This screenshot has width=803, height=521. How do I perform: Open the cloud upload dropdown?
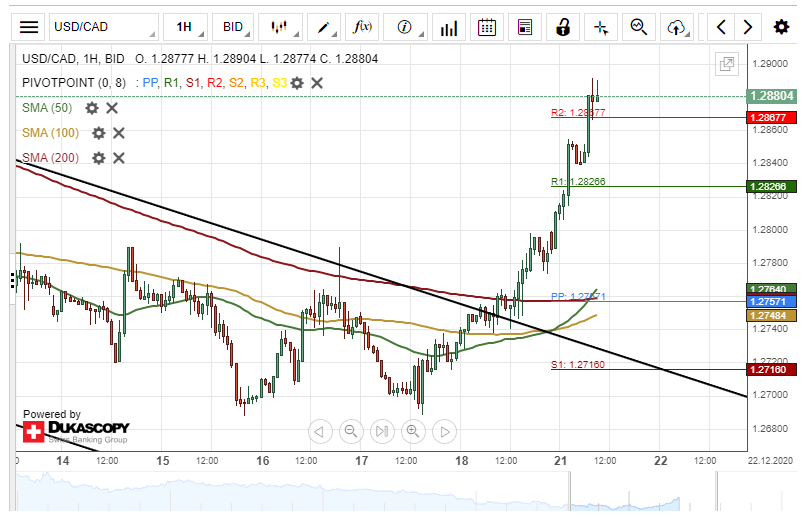coord(677,27)
